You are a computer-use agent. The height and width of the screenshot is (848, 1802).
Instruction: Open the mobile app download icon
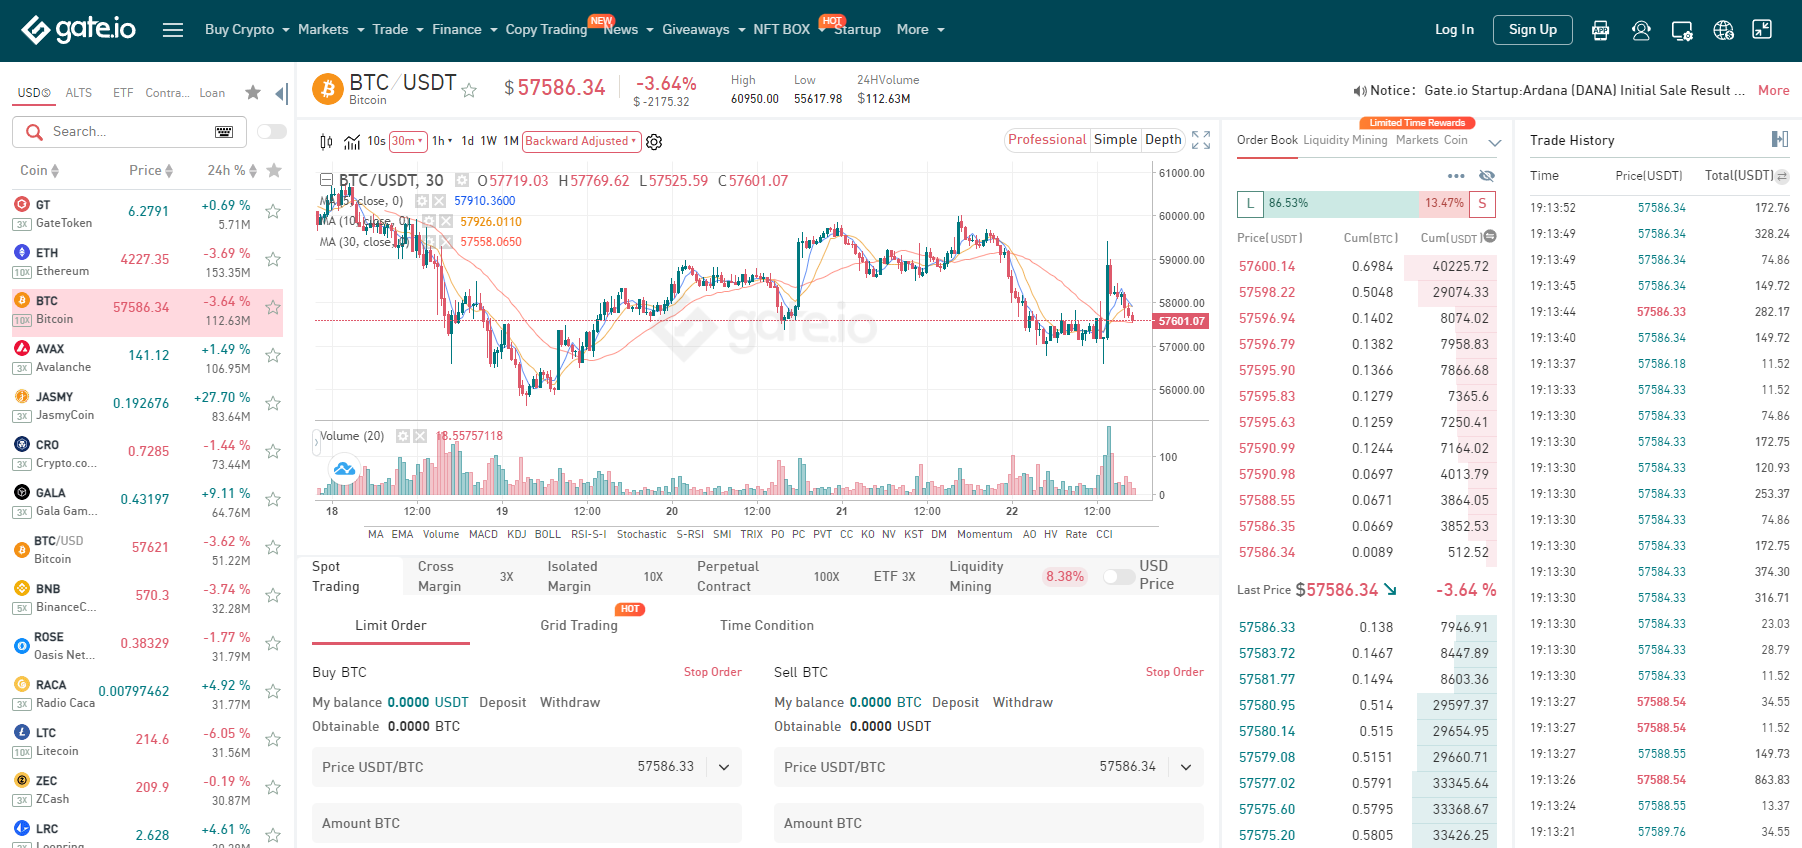1600,30
